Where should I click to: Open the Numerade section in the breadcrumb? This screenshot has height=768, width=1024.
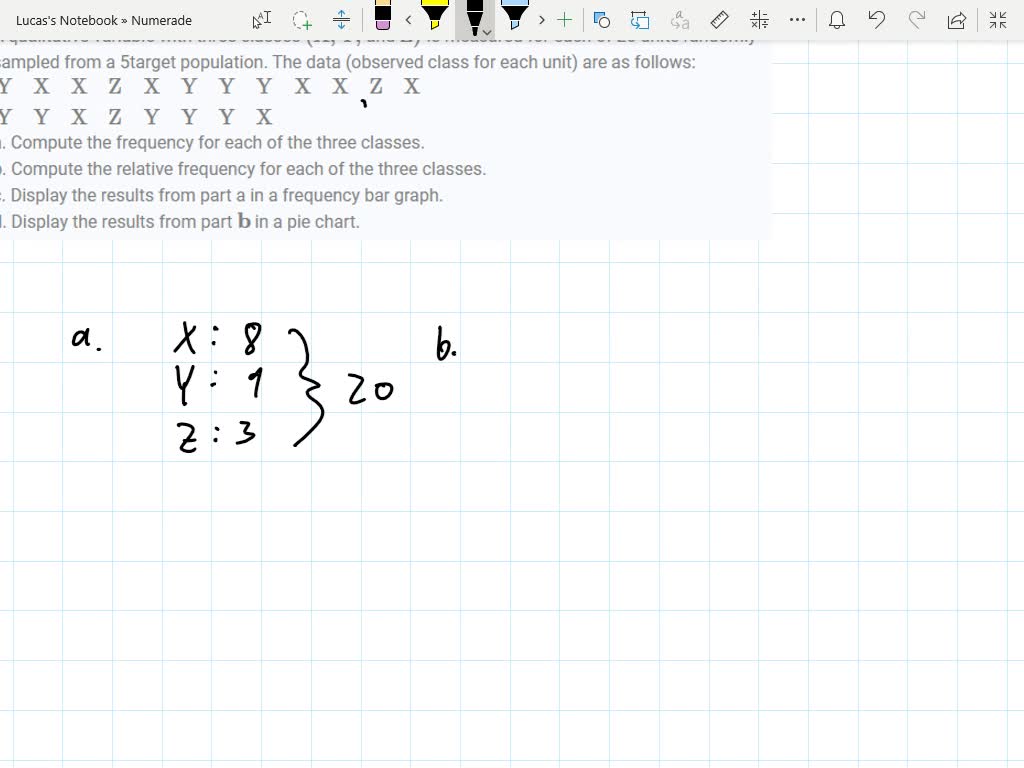coord(160,20)
